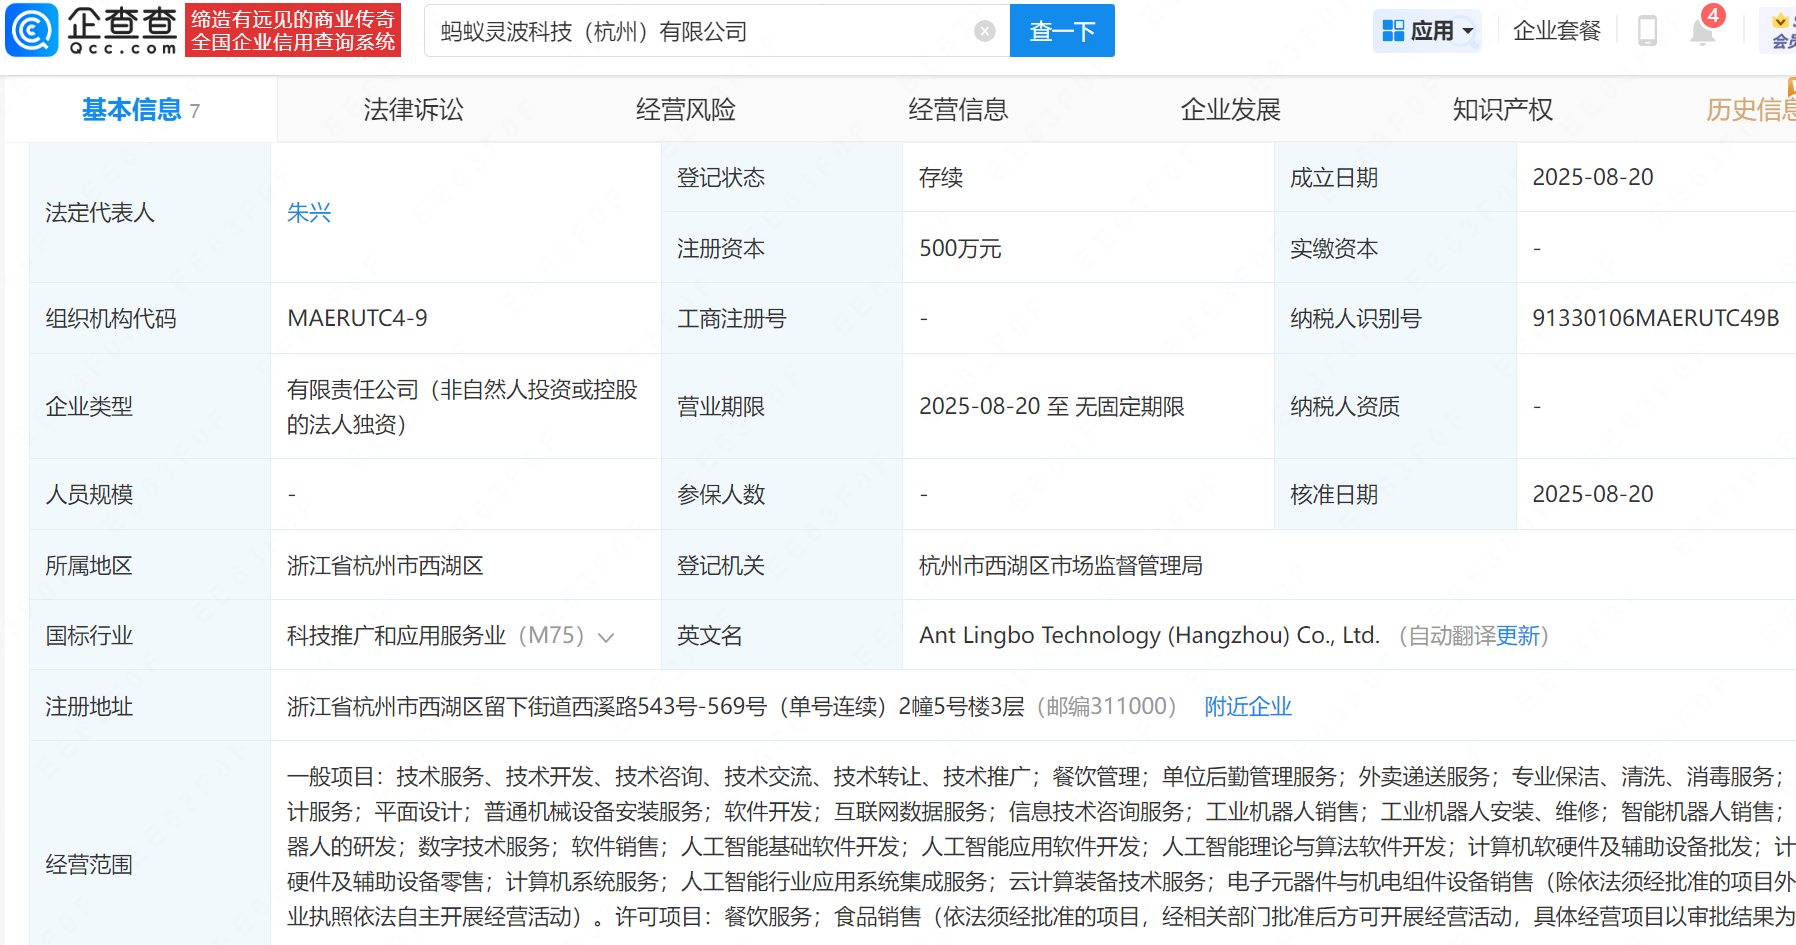Open legal representative 朱兴 link
The image size is (1796, 945).
click(309, 213)
